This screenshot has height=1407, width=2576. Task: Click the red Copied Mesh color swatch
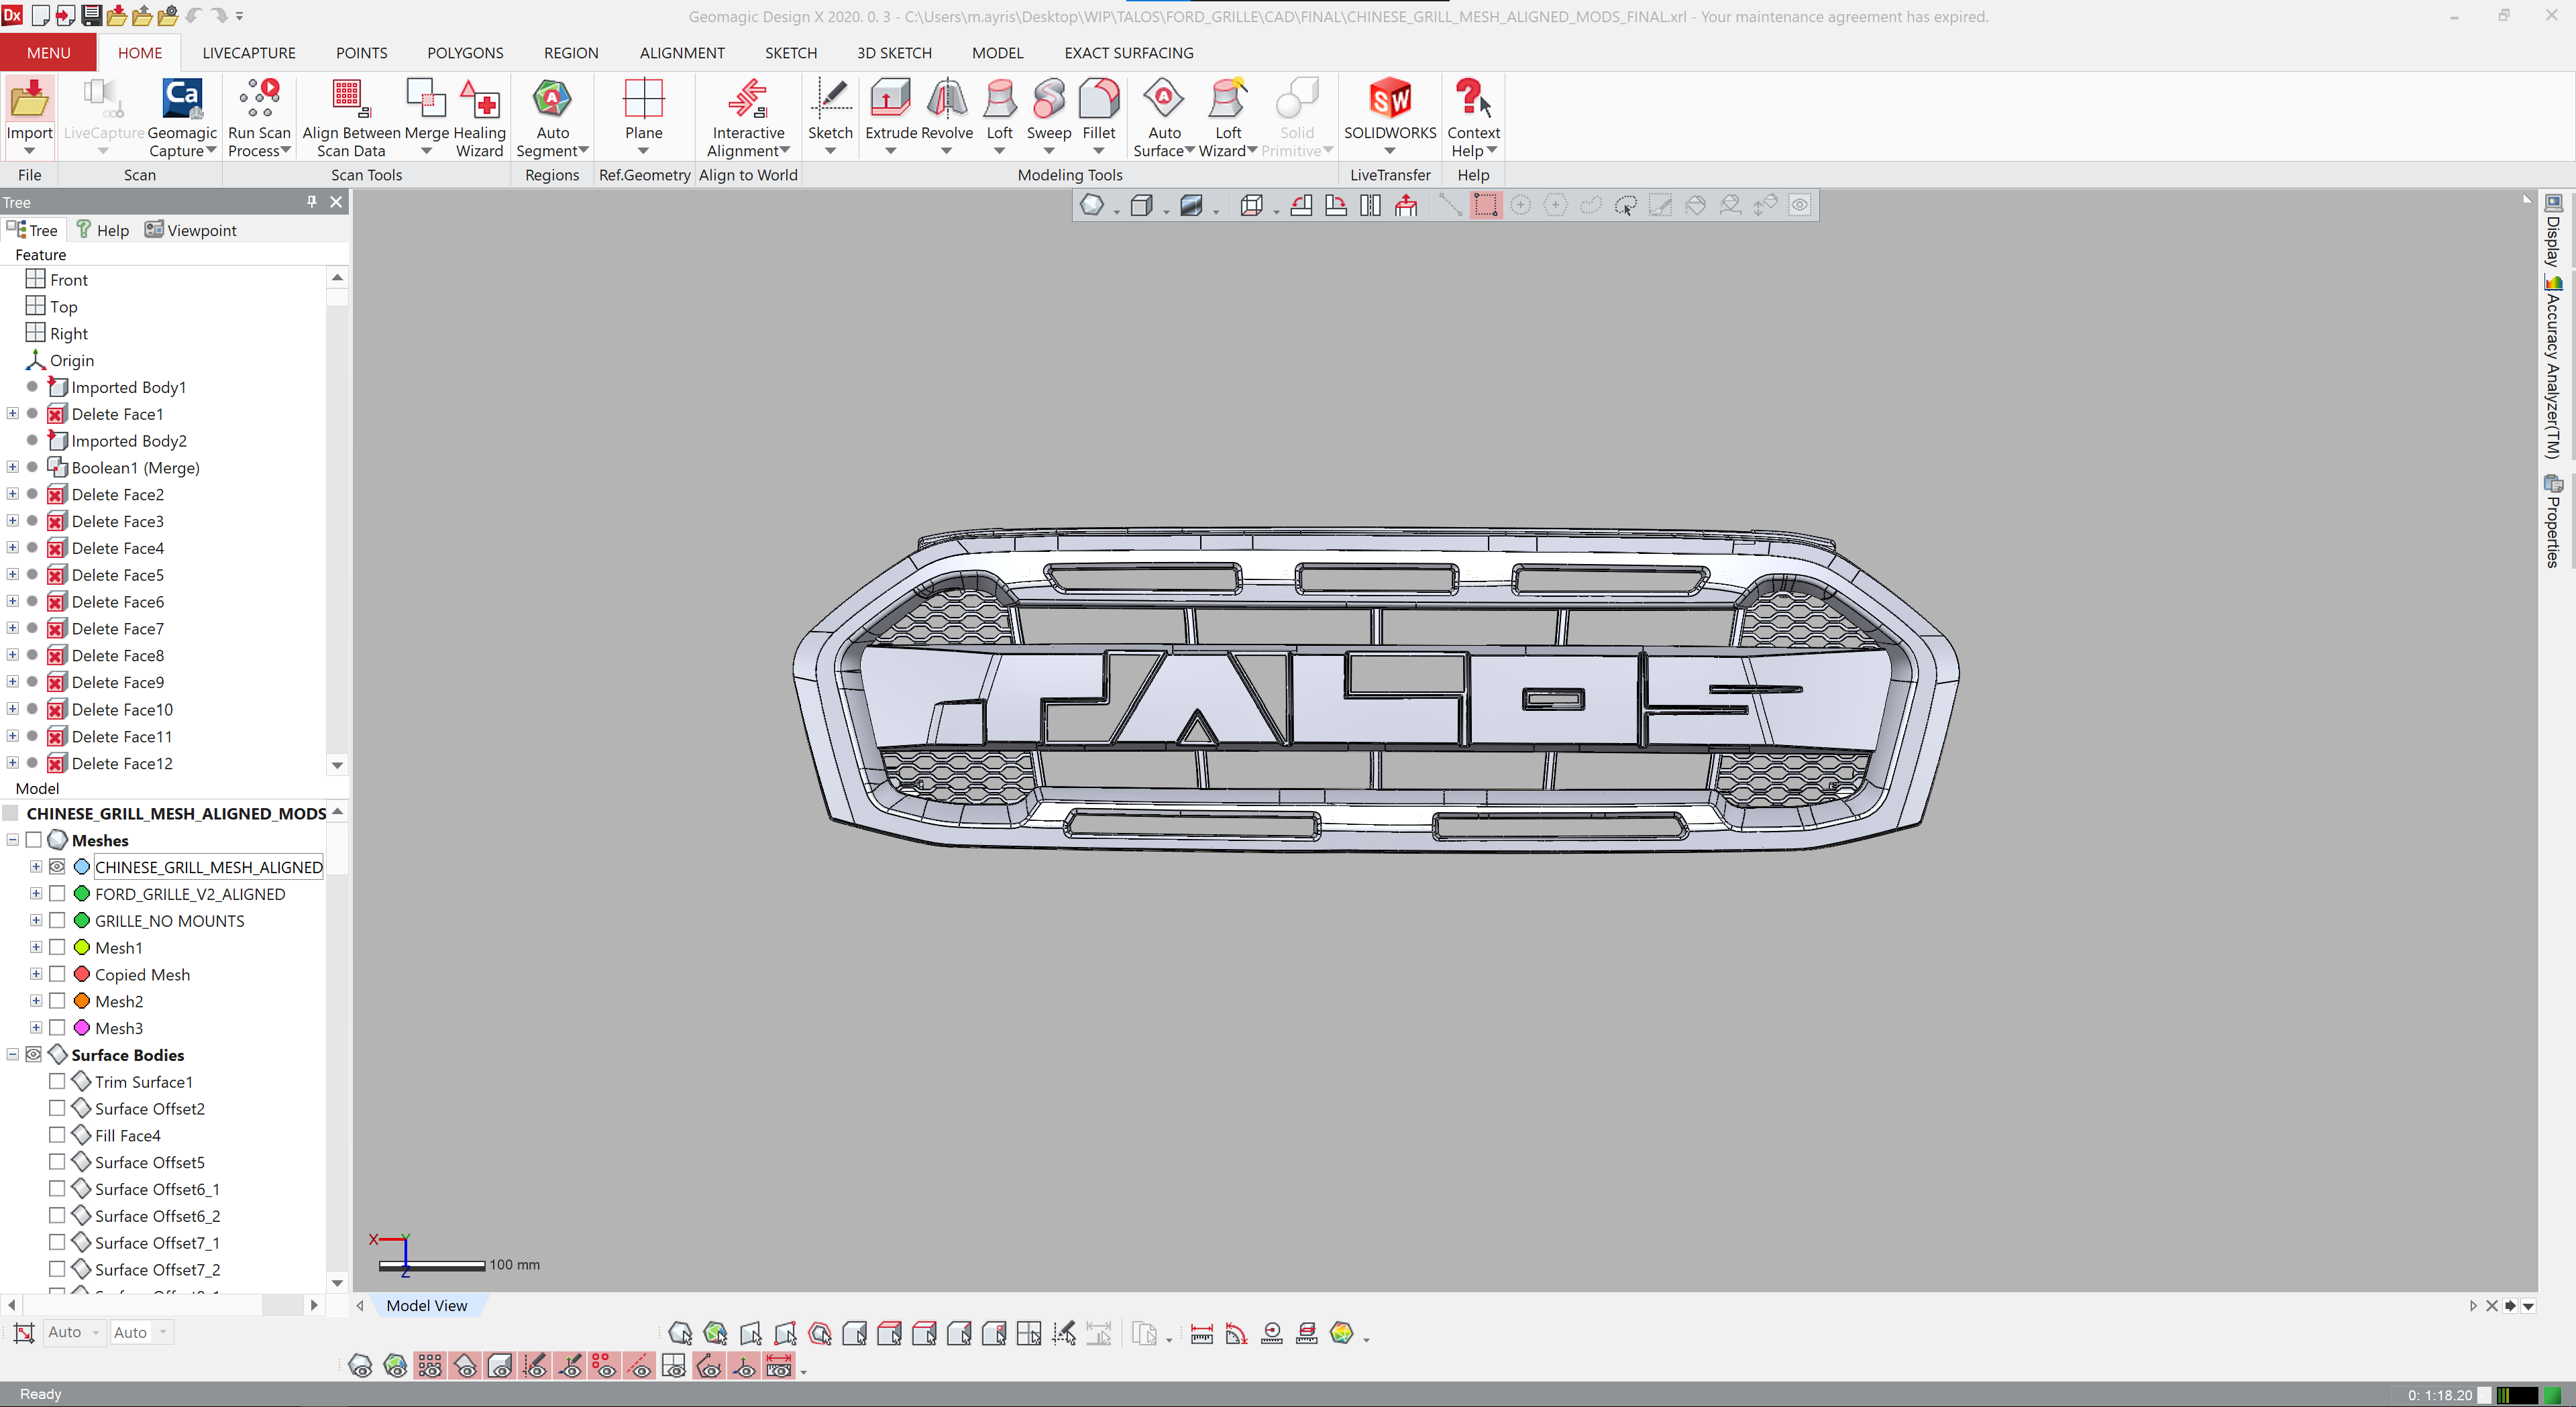click(82, 974)
